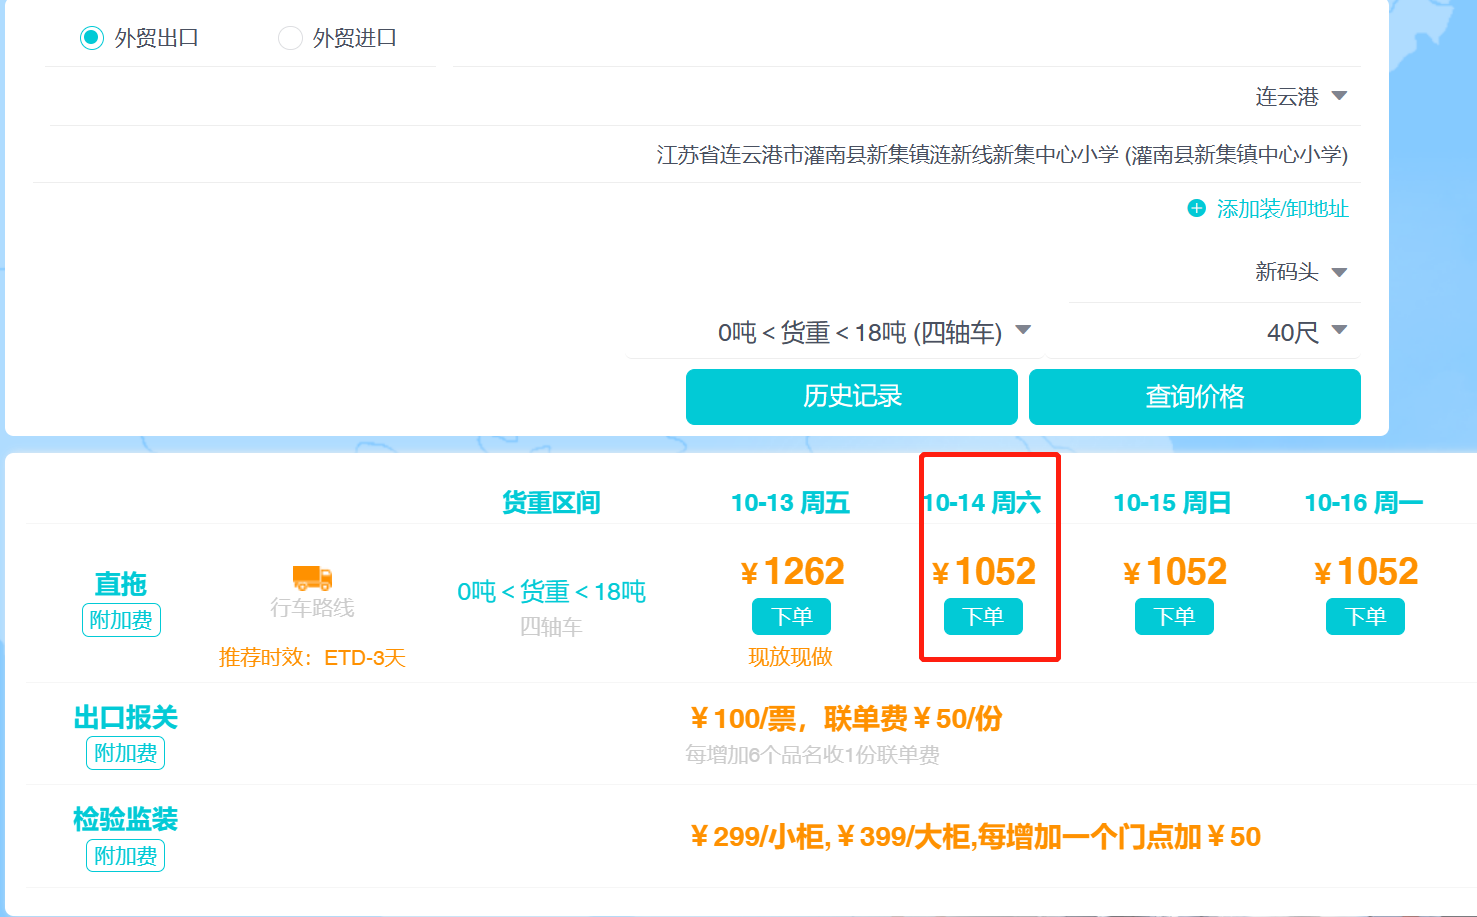This screenshot has width=1477, height=917.
Task: Click the 检验监装 service heading
Action: pyautogui.click(x=125, y=820)
